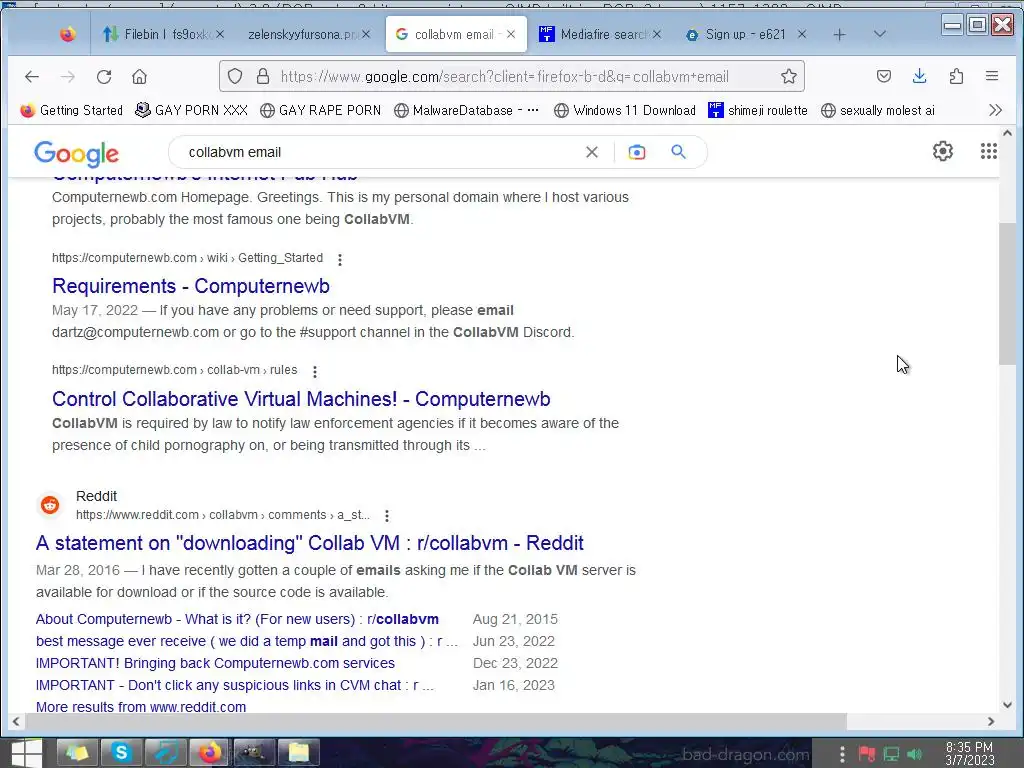Open options for Getting_Started result
The image size is (1024, 768).
coord(340,259)
